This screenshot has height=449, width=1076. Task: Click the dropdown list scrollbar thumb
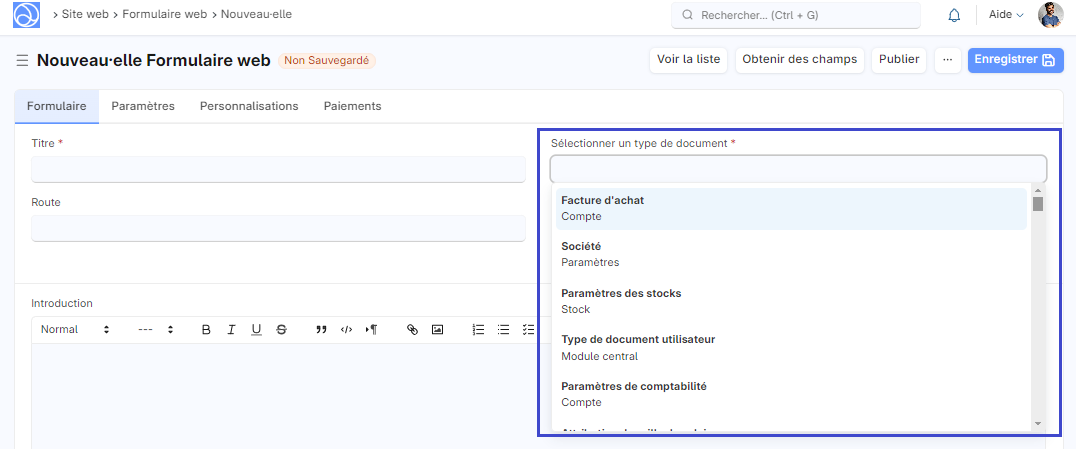tap(1038, 204)
